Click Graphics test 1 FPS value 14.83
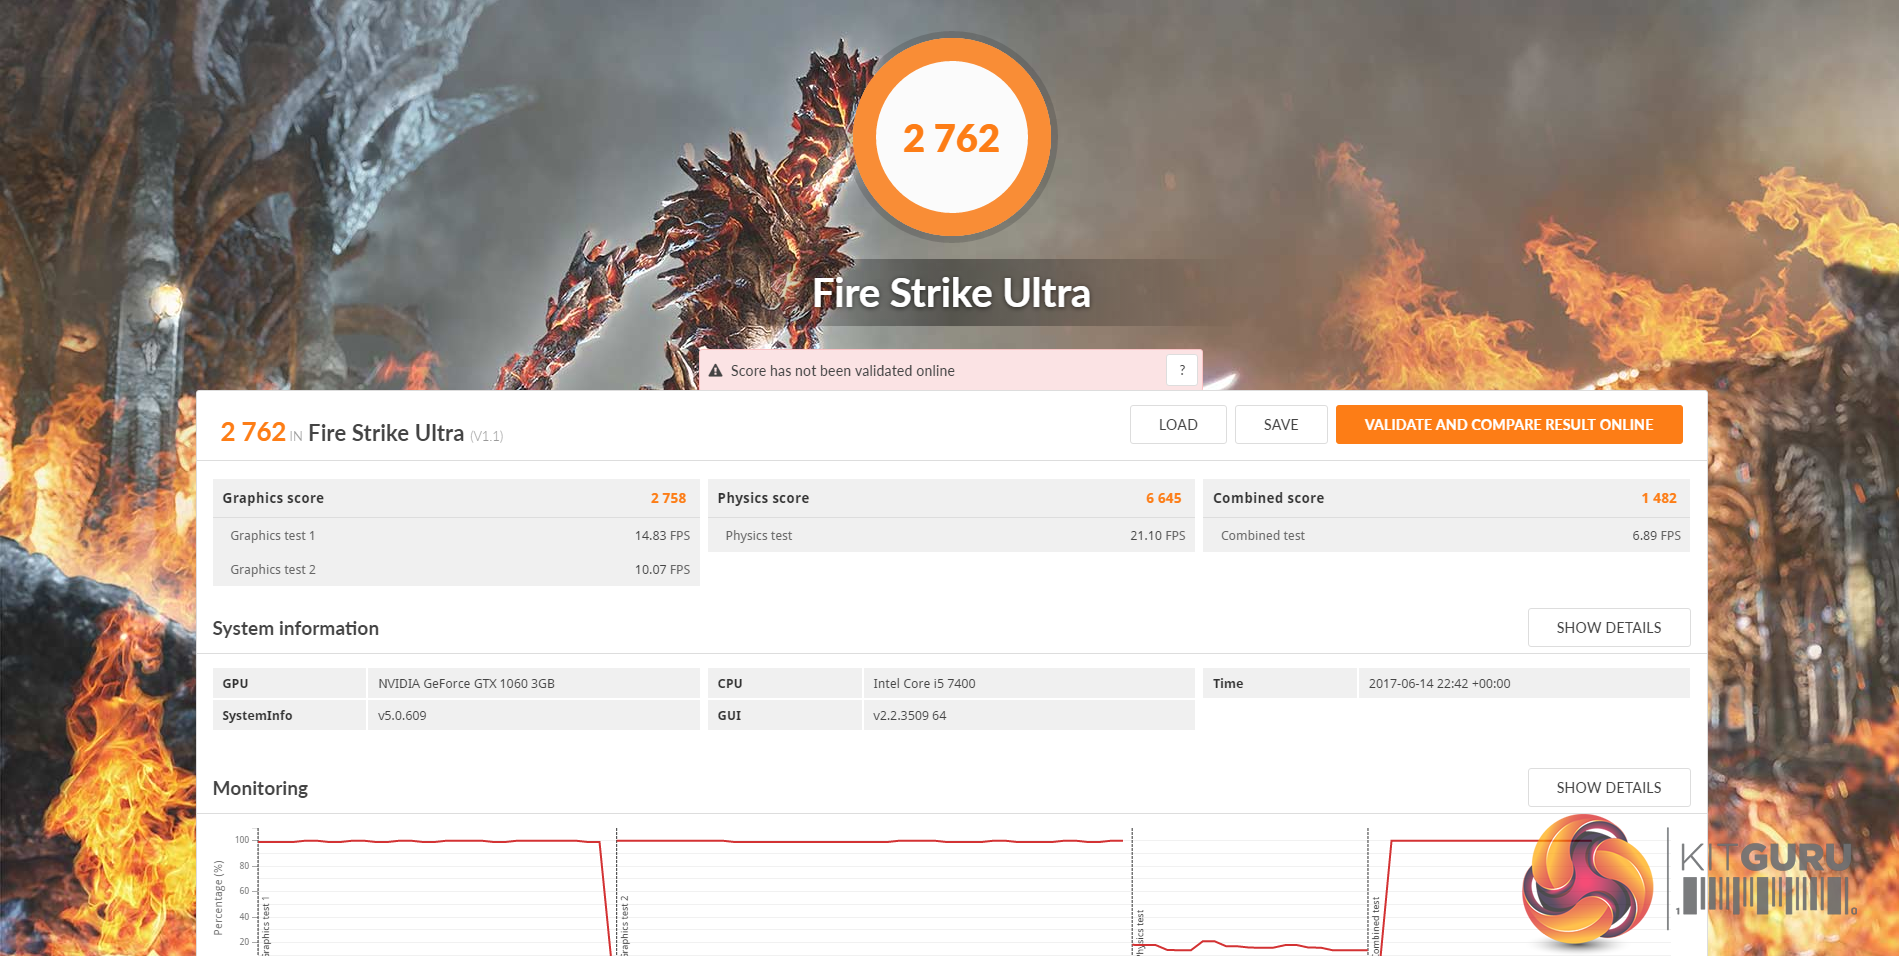 coord(662,536)
